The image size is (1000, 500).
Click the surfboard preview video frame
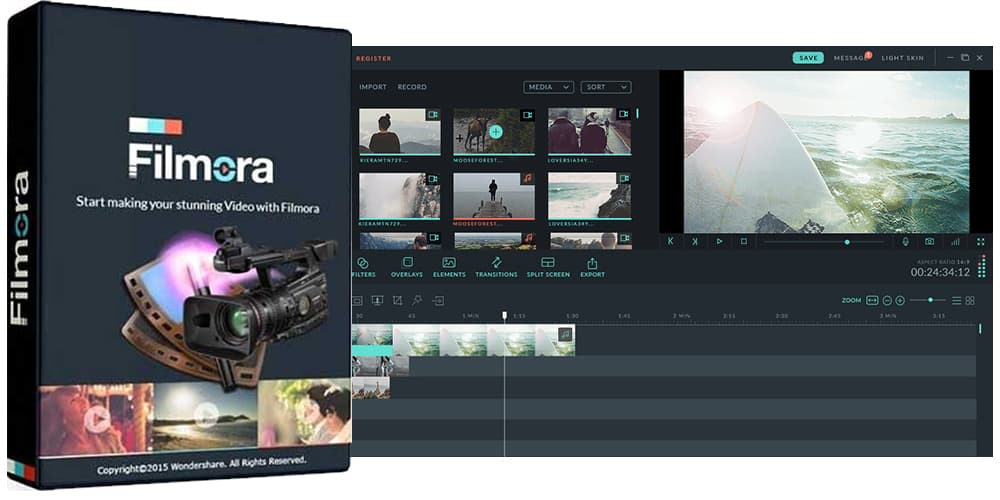tap(827, 152)
